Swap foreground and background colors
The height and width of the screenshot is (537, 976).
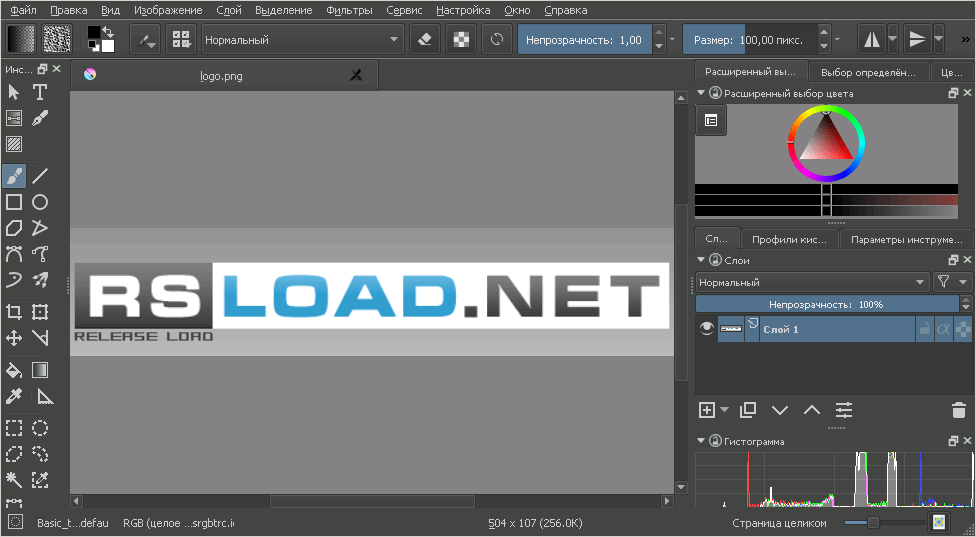click(x=108, y=31)
